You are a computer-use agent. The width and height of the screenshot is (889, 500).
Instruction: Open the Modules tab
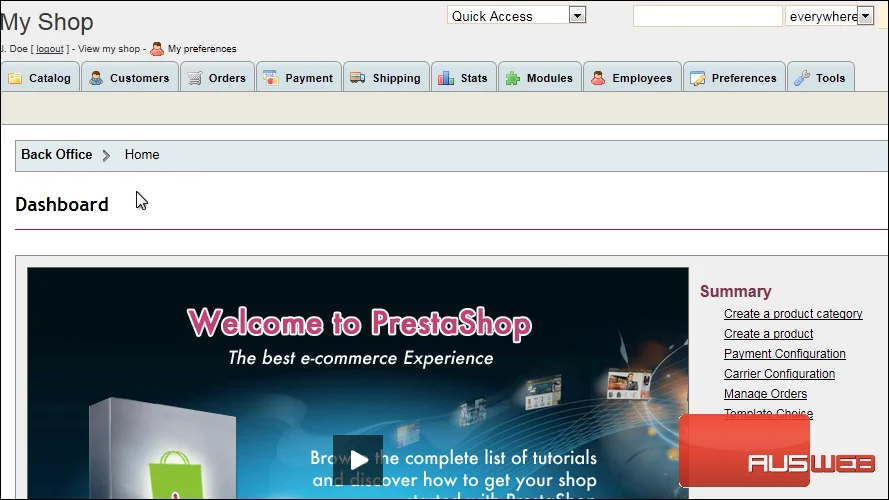tap(540, 77)
